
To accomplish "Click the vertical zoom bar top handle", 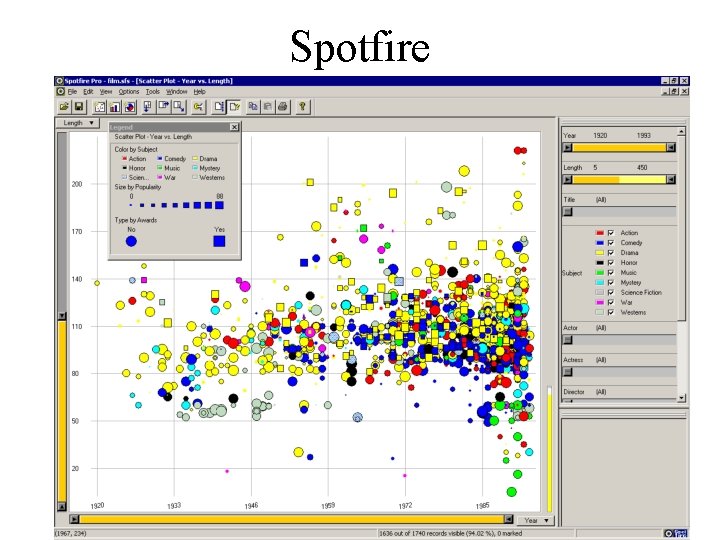I will pyautogui.click(x=62, y=316).
